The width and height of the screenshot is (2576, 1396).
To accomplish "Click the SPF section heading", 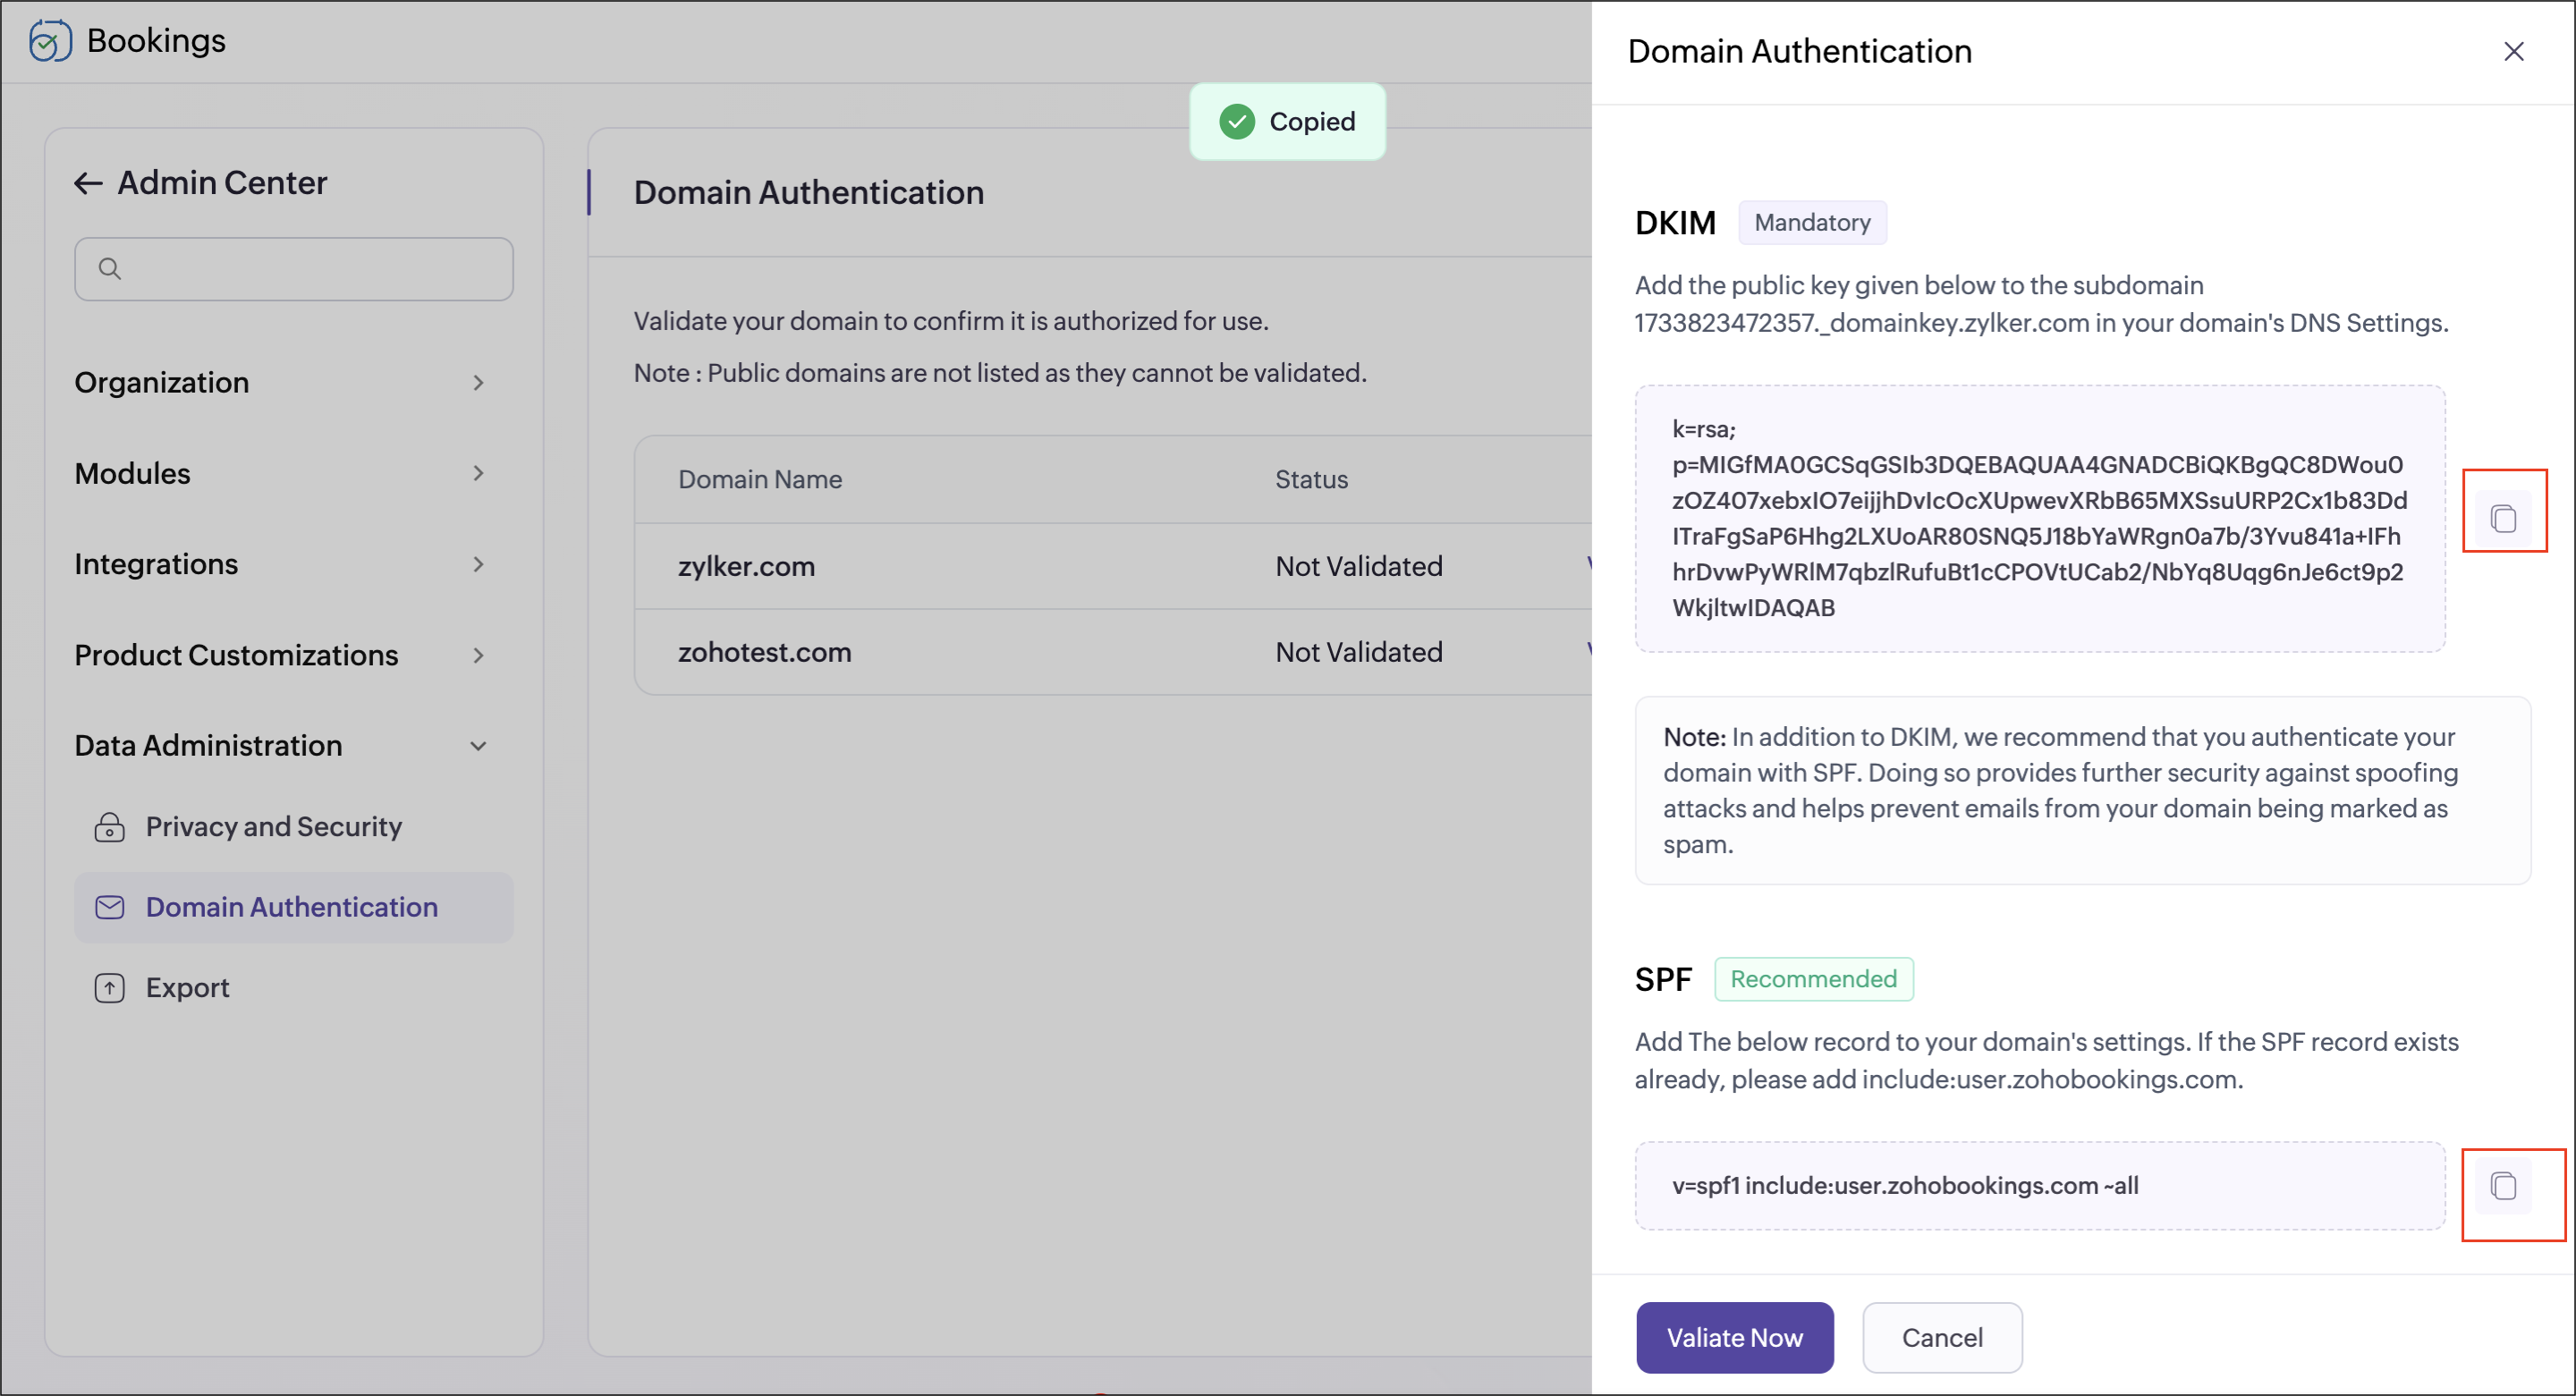I will [1663, 979].
